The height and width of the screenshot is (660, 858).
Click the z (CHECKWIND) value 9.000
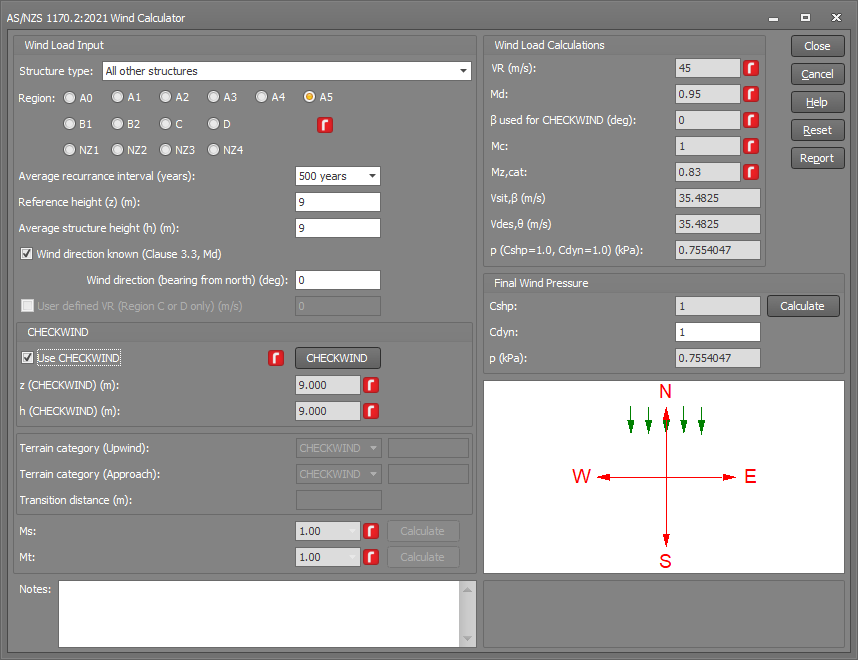click(x=328, y=385)
